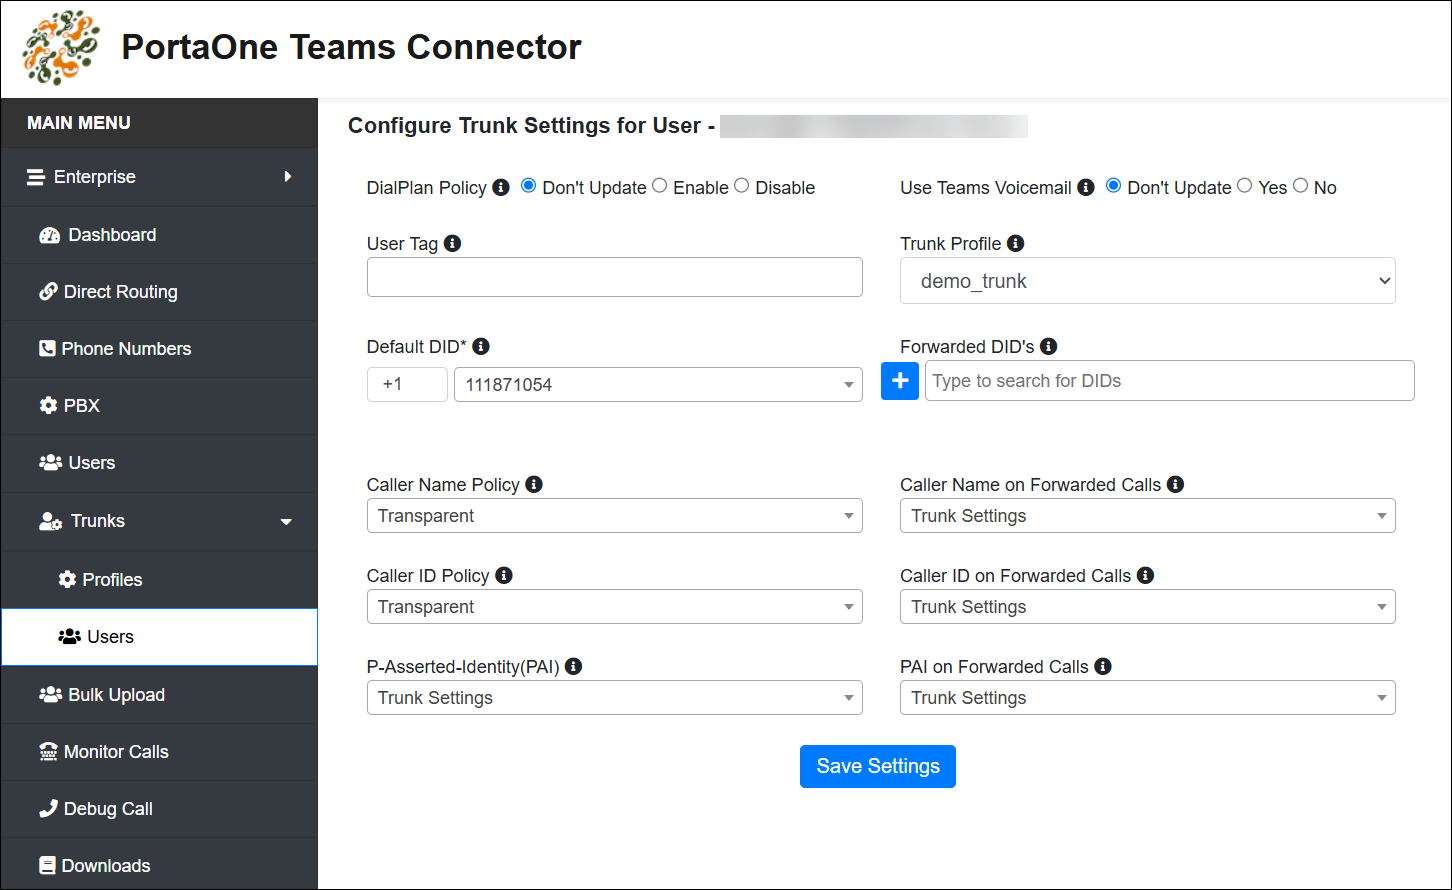
Task: Show info for DialPlan Policy
Action: tap(502, 187)
